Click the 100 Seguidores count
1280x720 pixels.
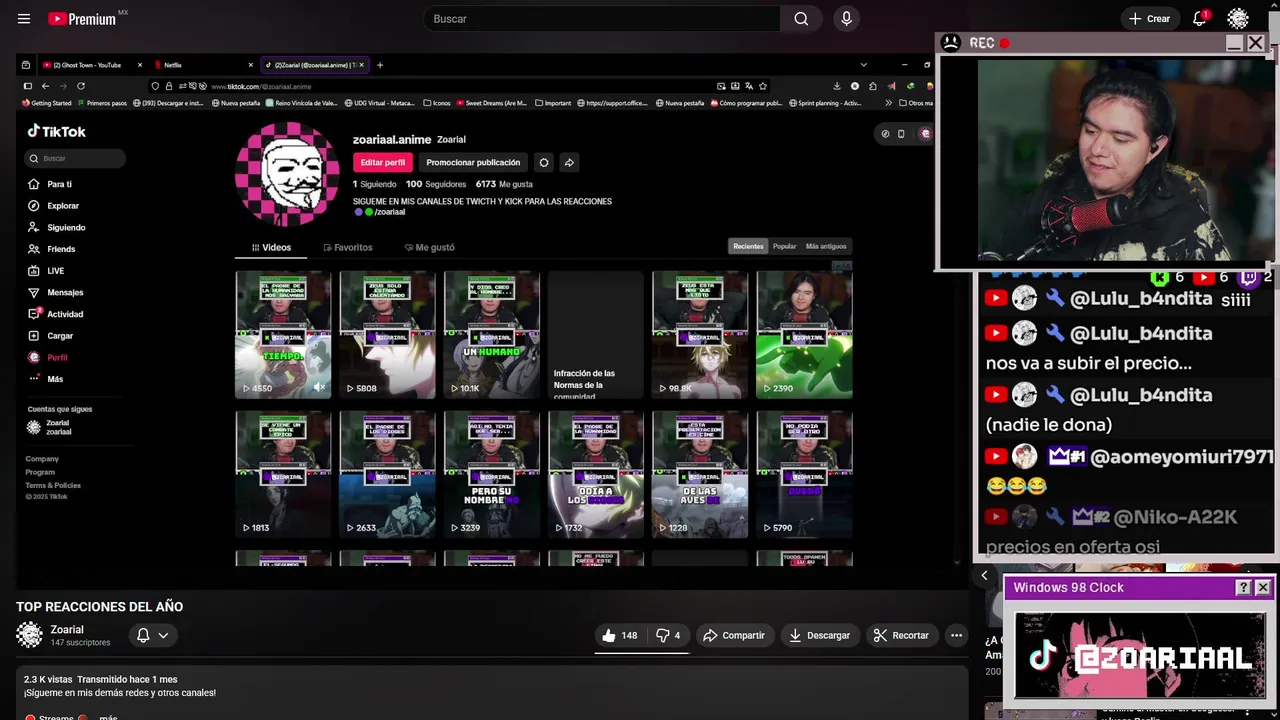point(436,184)
